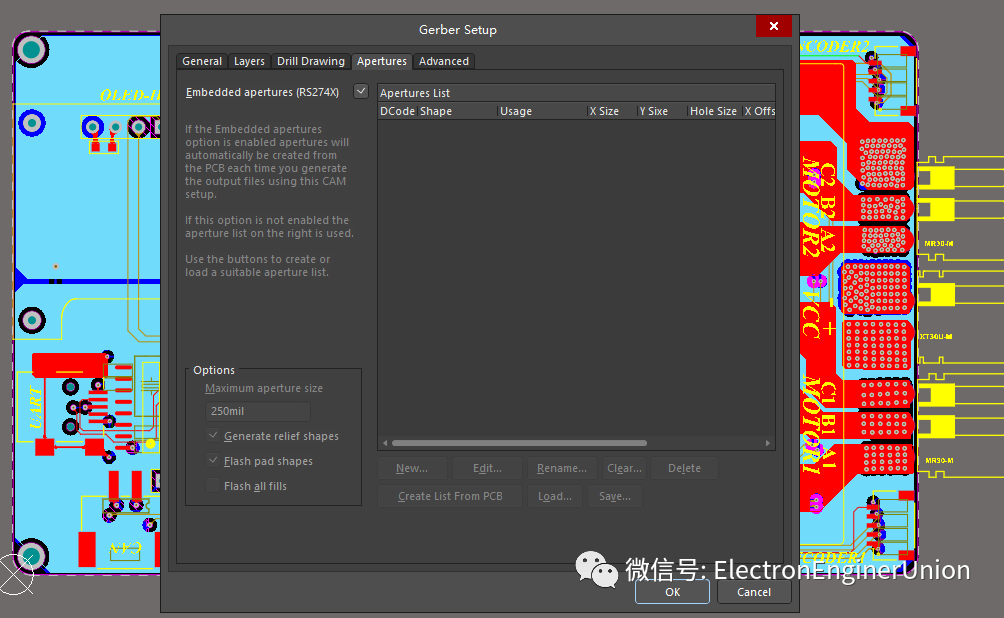
Task: Click the Hole Size column header
Action: coord(712,111)
